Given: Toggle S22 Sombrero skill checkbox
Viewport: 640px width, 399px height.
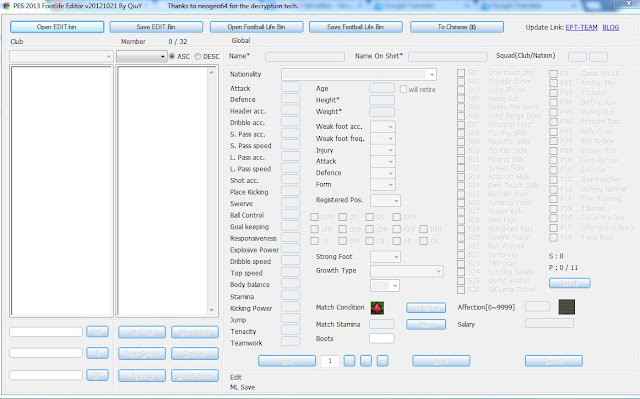Looking at the screenshot, I should (x=461, y=255).
